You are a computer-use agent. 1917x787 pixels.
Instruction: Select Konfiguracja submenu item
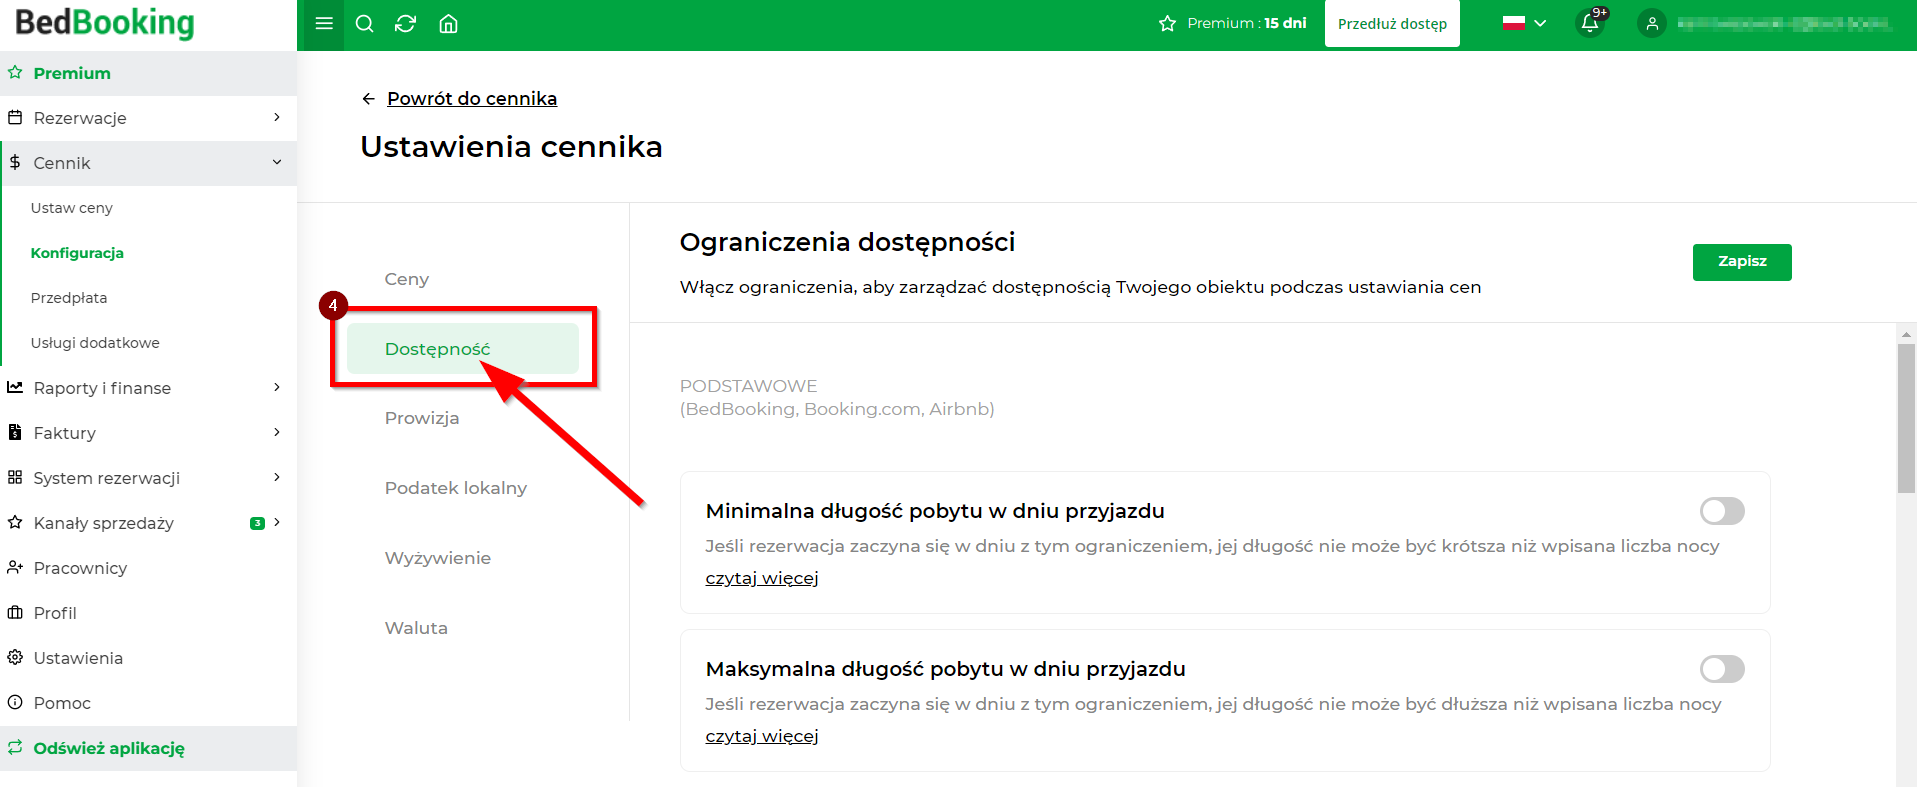pyautogui.click(x=77, y=253)
